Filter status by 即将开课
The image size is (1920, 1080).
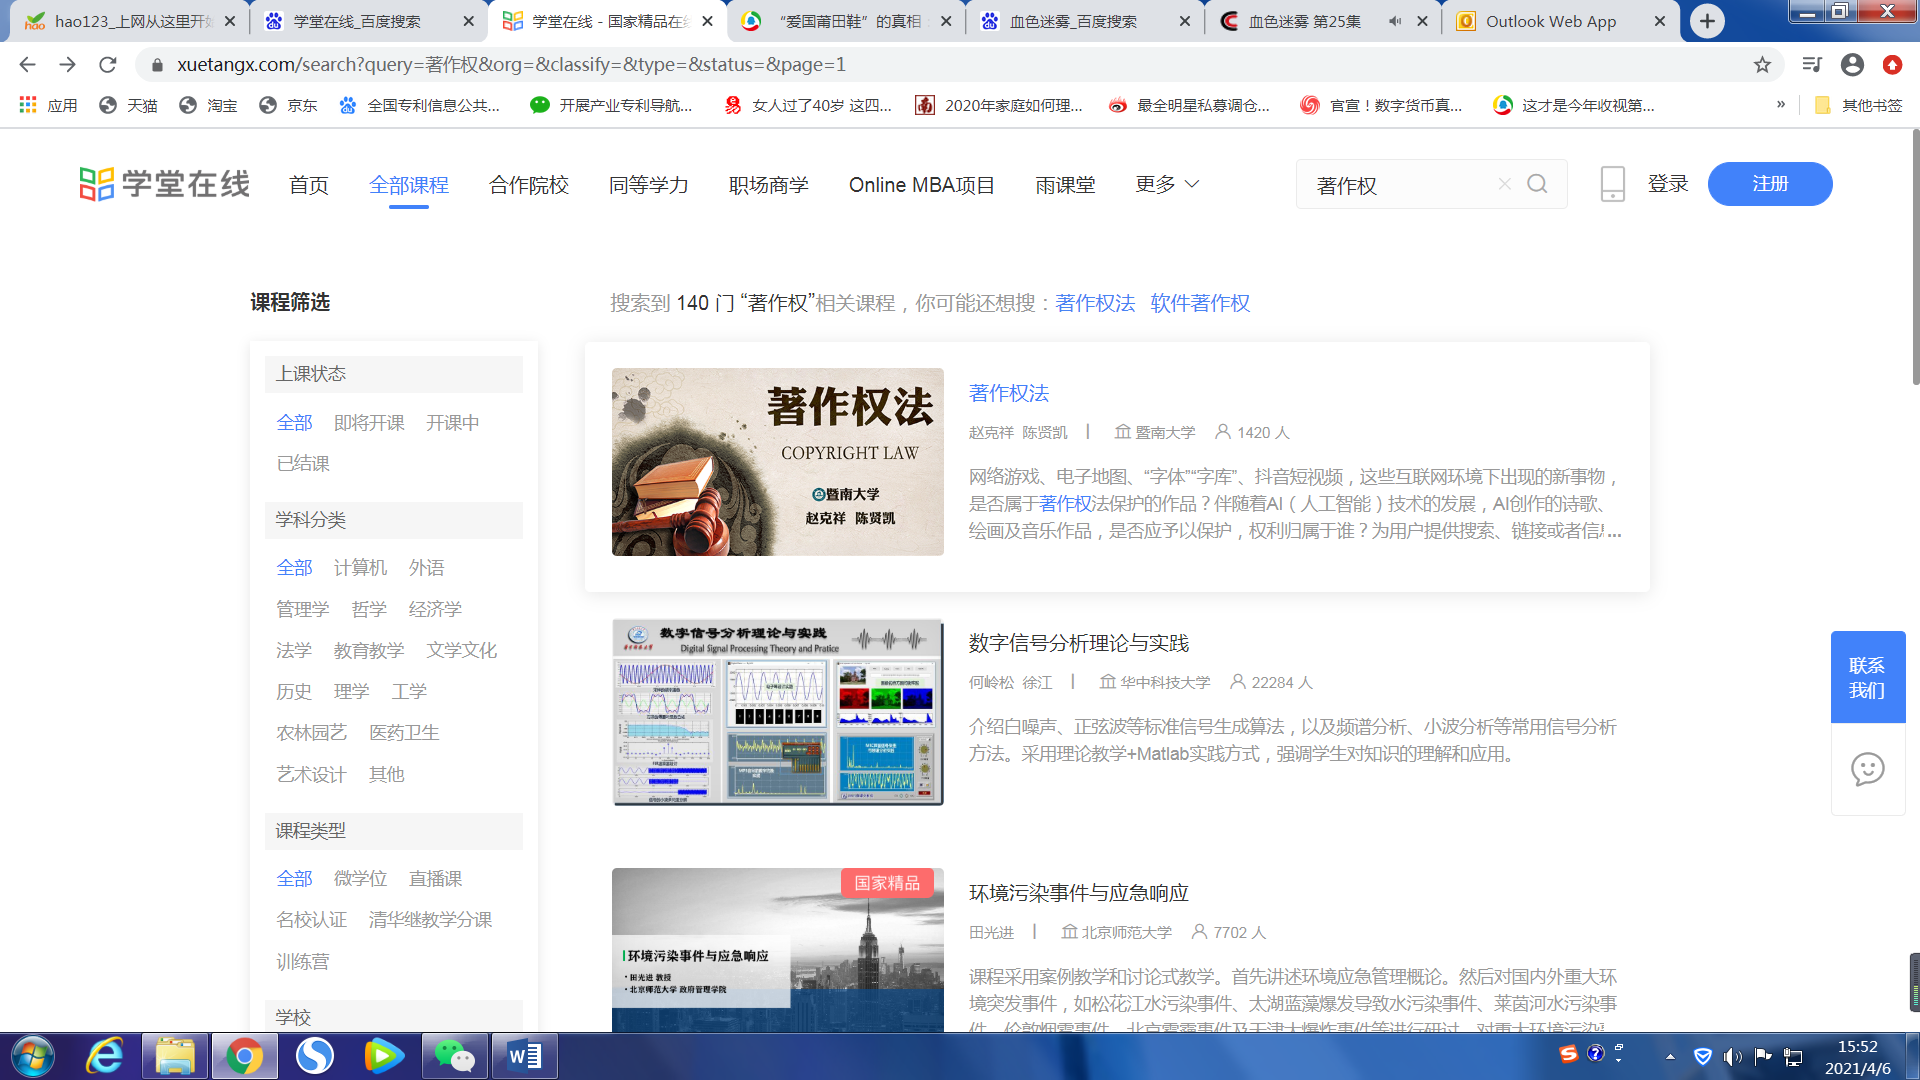[x=369, y=423]
